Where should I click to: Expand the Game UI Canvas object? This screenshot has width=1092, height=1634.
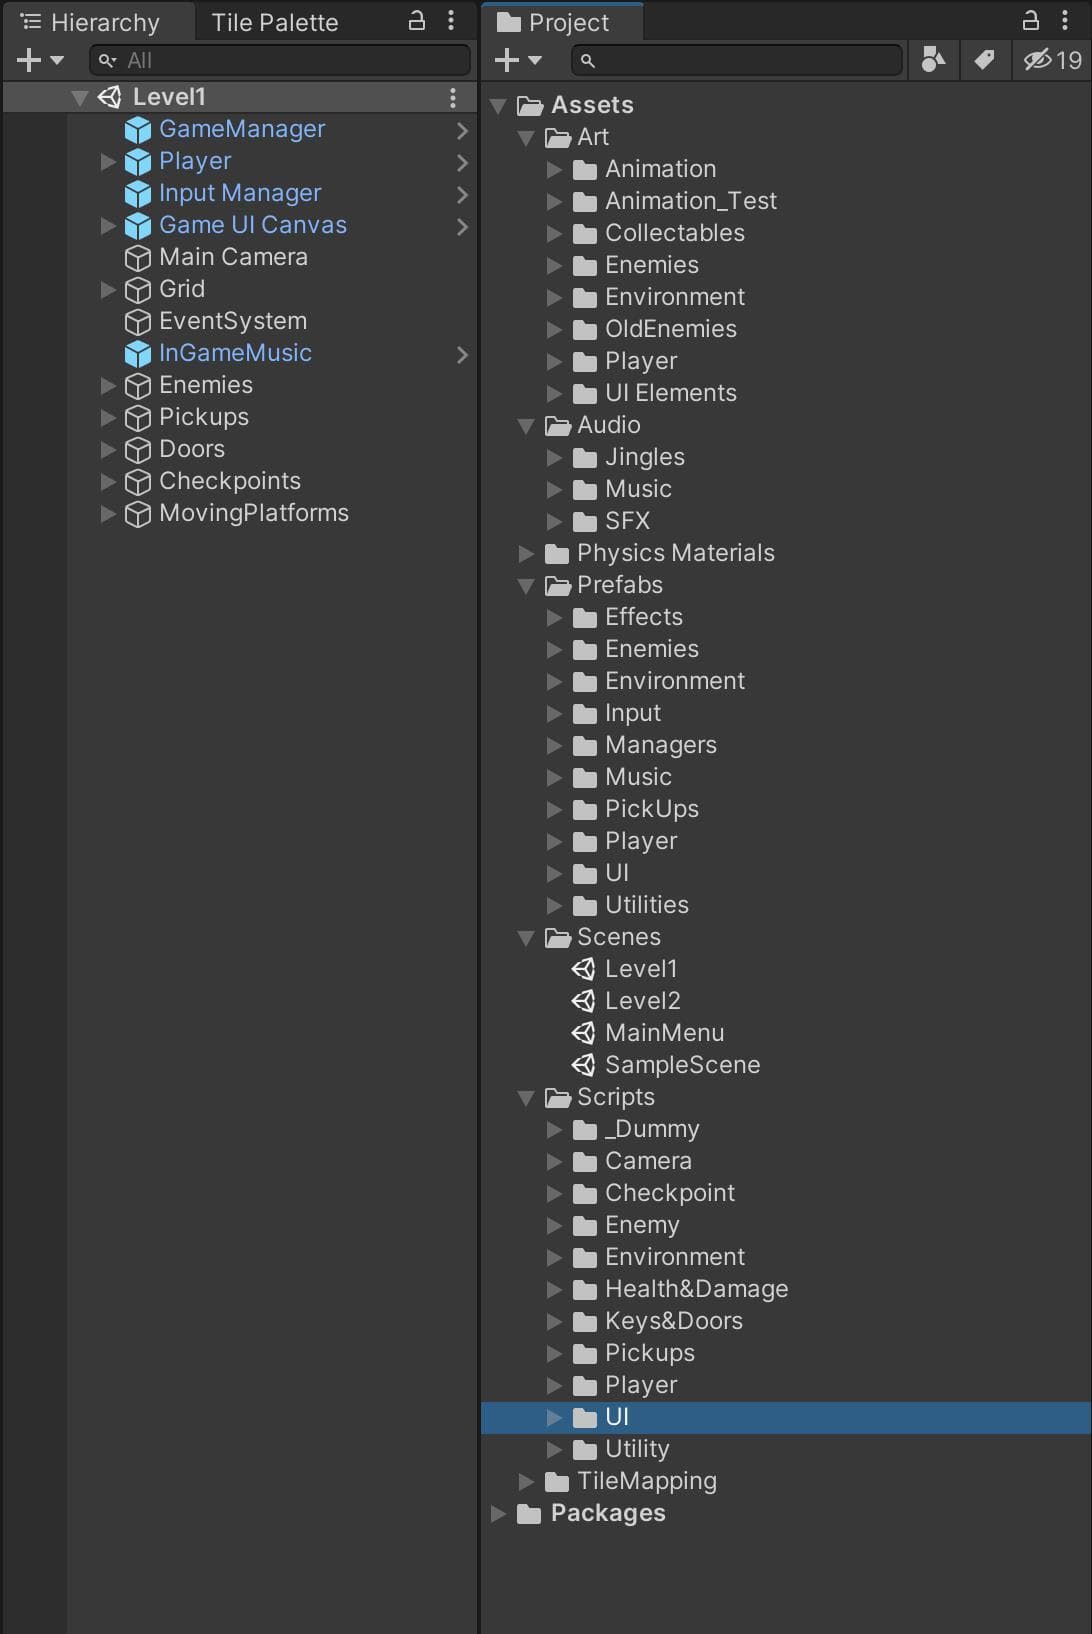pos(108,226)
